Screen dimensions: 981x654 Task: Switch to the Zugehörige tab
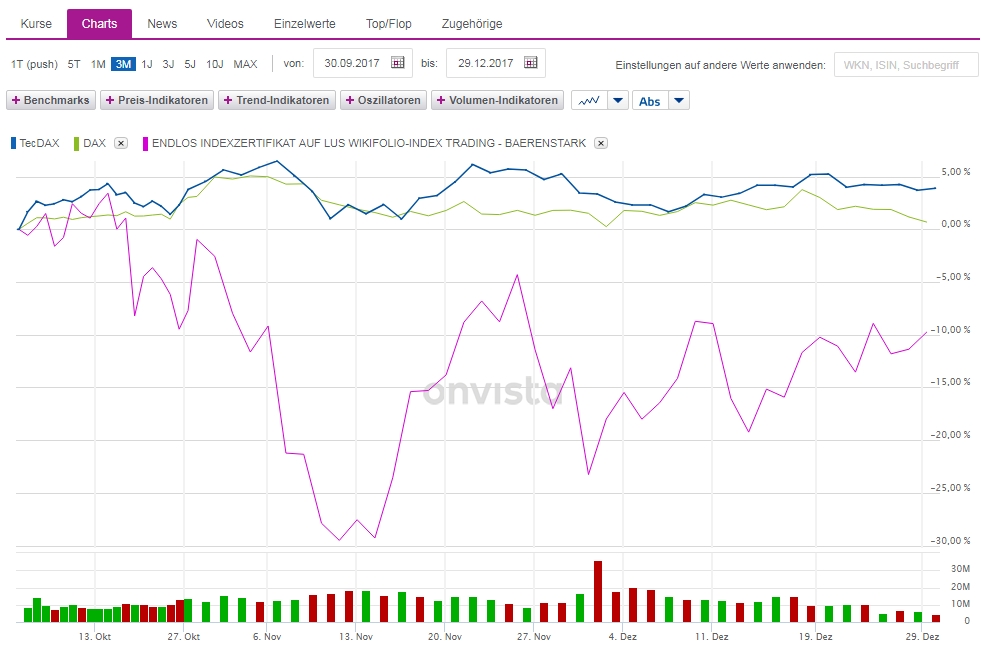point(472,24)
